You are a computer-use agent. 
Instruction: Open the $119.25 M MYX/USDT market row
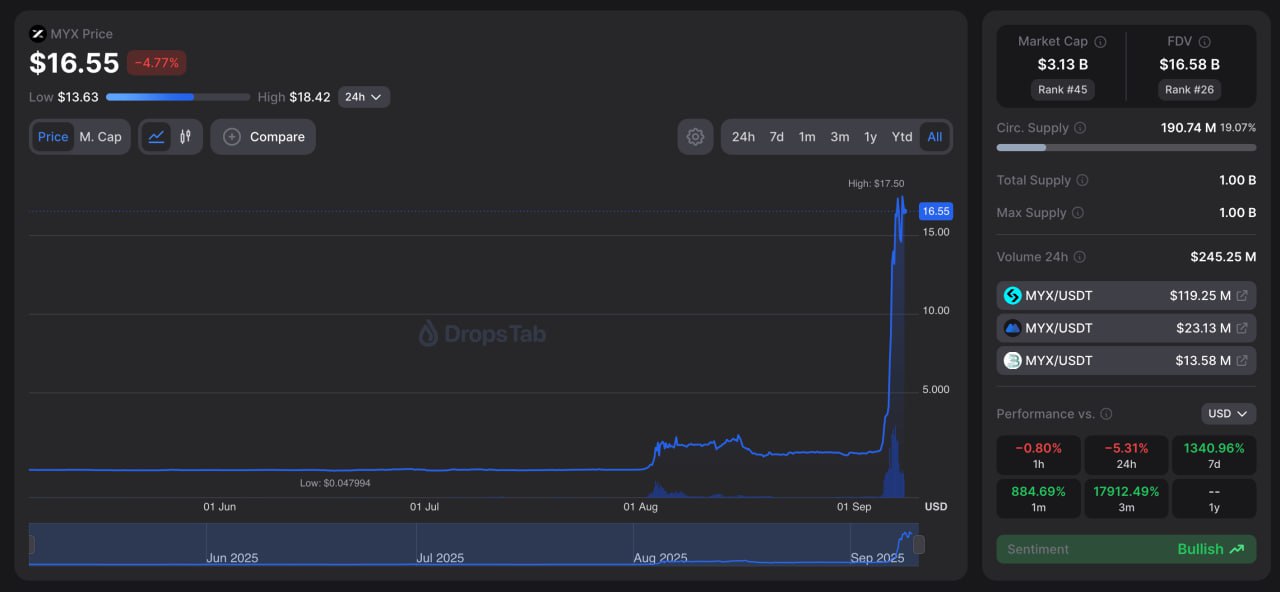[x=1126, y=296]
